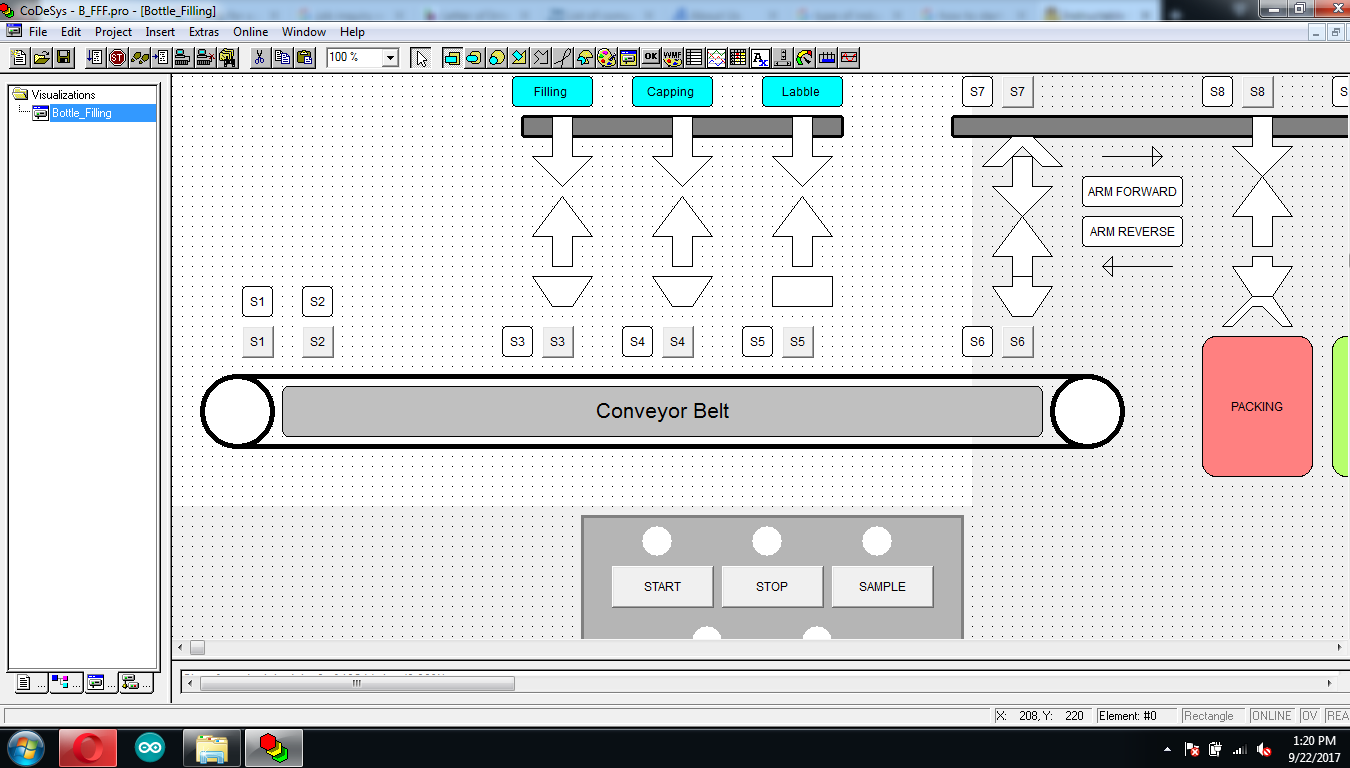Image resolution: width=1350 pixels, height=768 pixels.
Task: Insert a Button element using the OK icon
Action: [650, 57]
